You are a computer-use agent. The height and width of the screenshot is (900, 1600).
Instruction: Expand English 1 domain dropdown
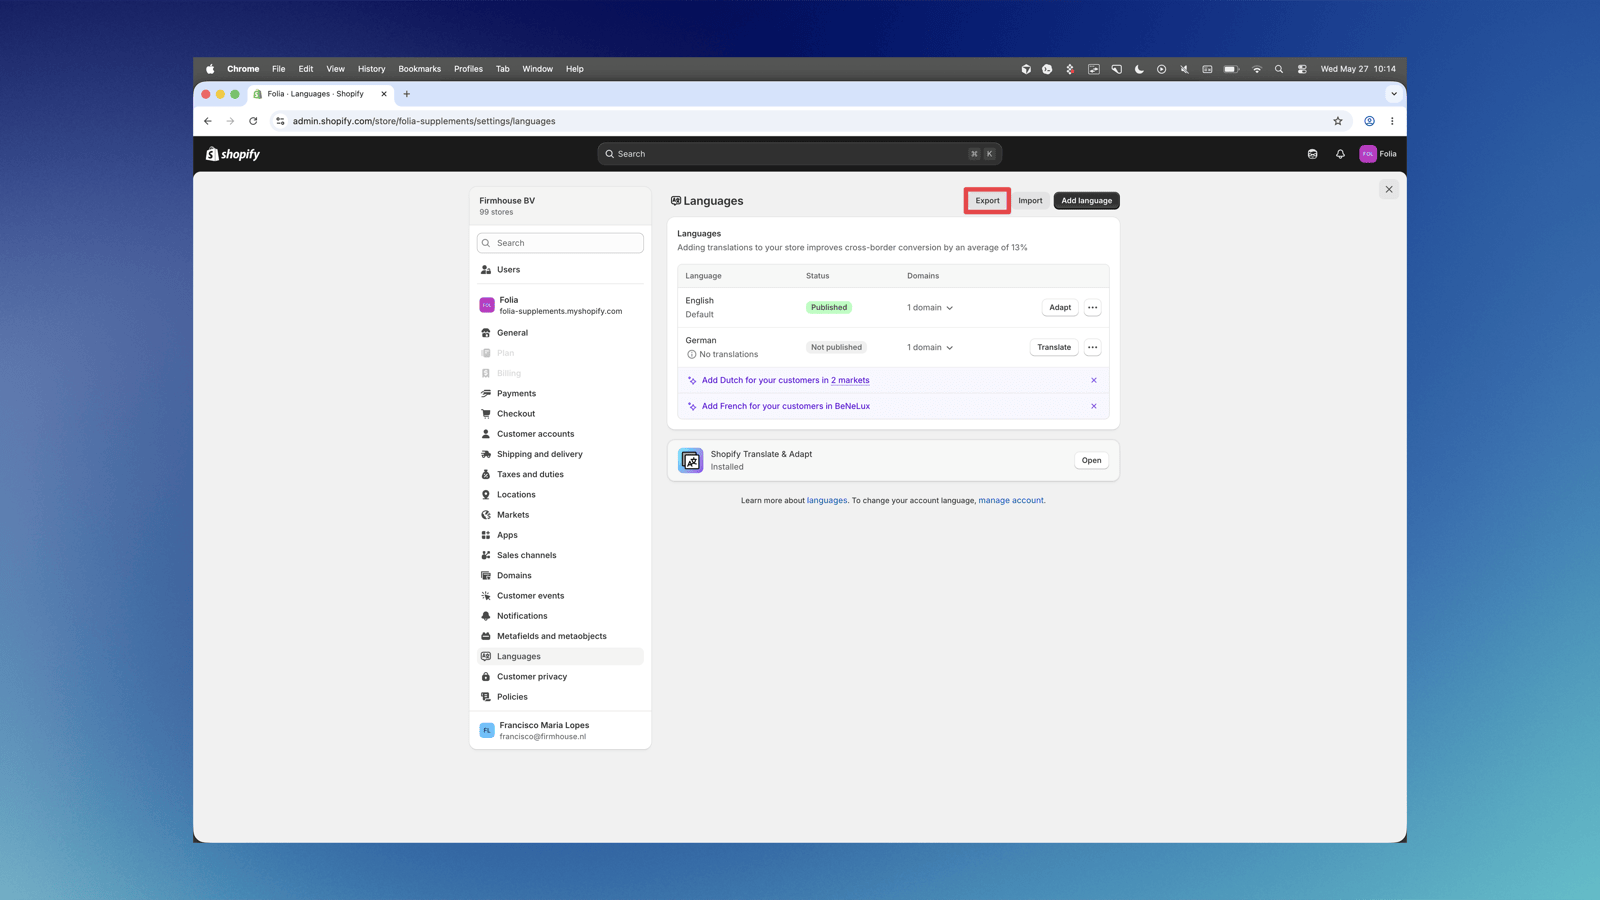tap(930, 307)
